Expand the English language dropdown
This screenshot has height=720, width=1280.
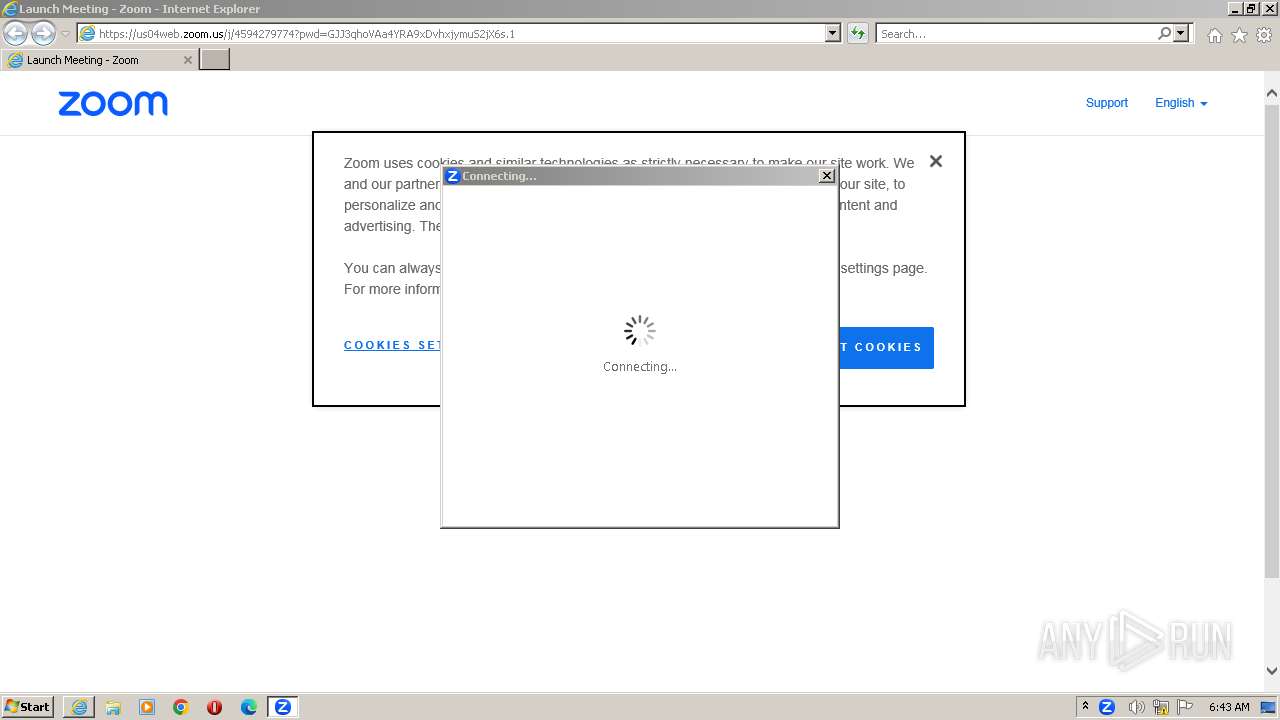(x=1181, y=103)
